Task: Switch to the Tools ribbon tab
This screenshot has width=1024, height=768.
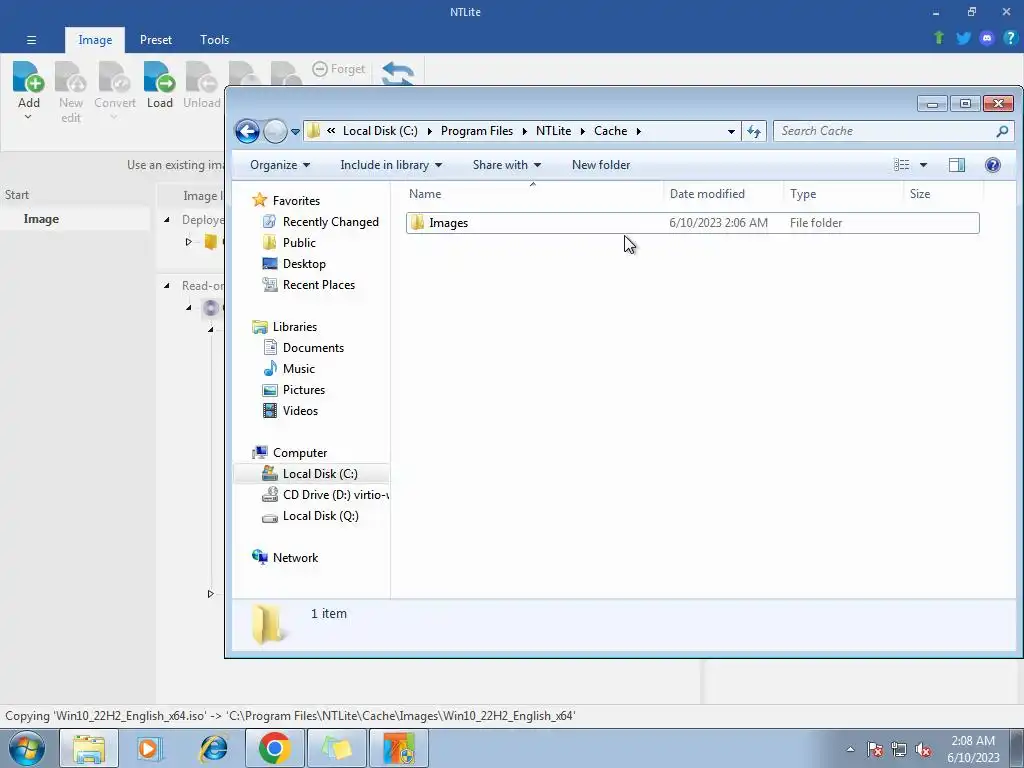Action: [214, 40]
